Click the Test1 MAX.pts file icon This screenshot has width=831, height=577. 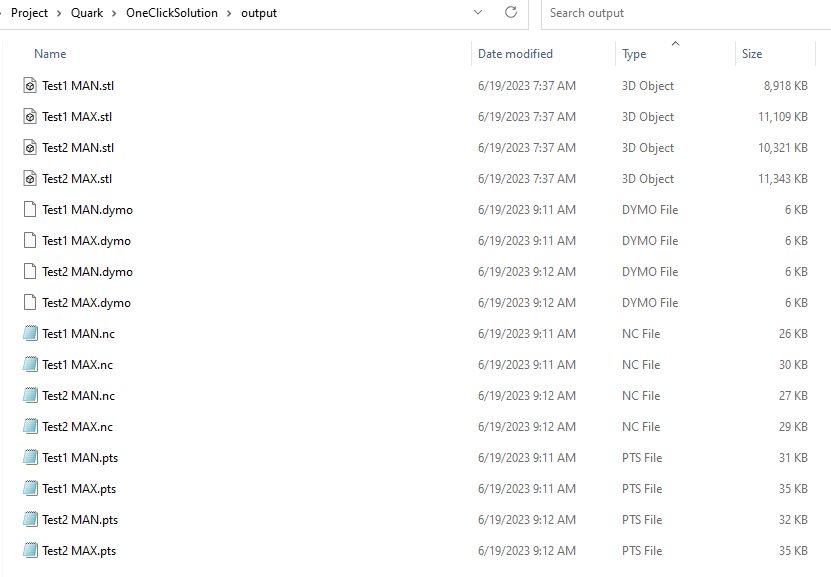tap(30, 489)
